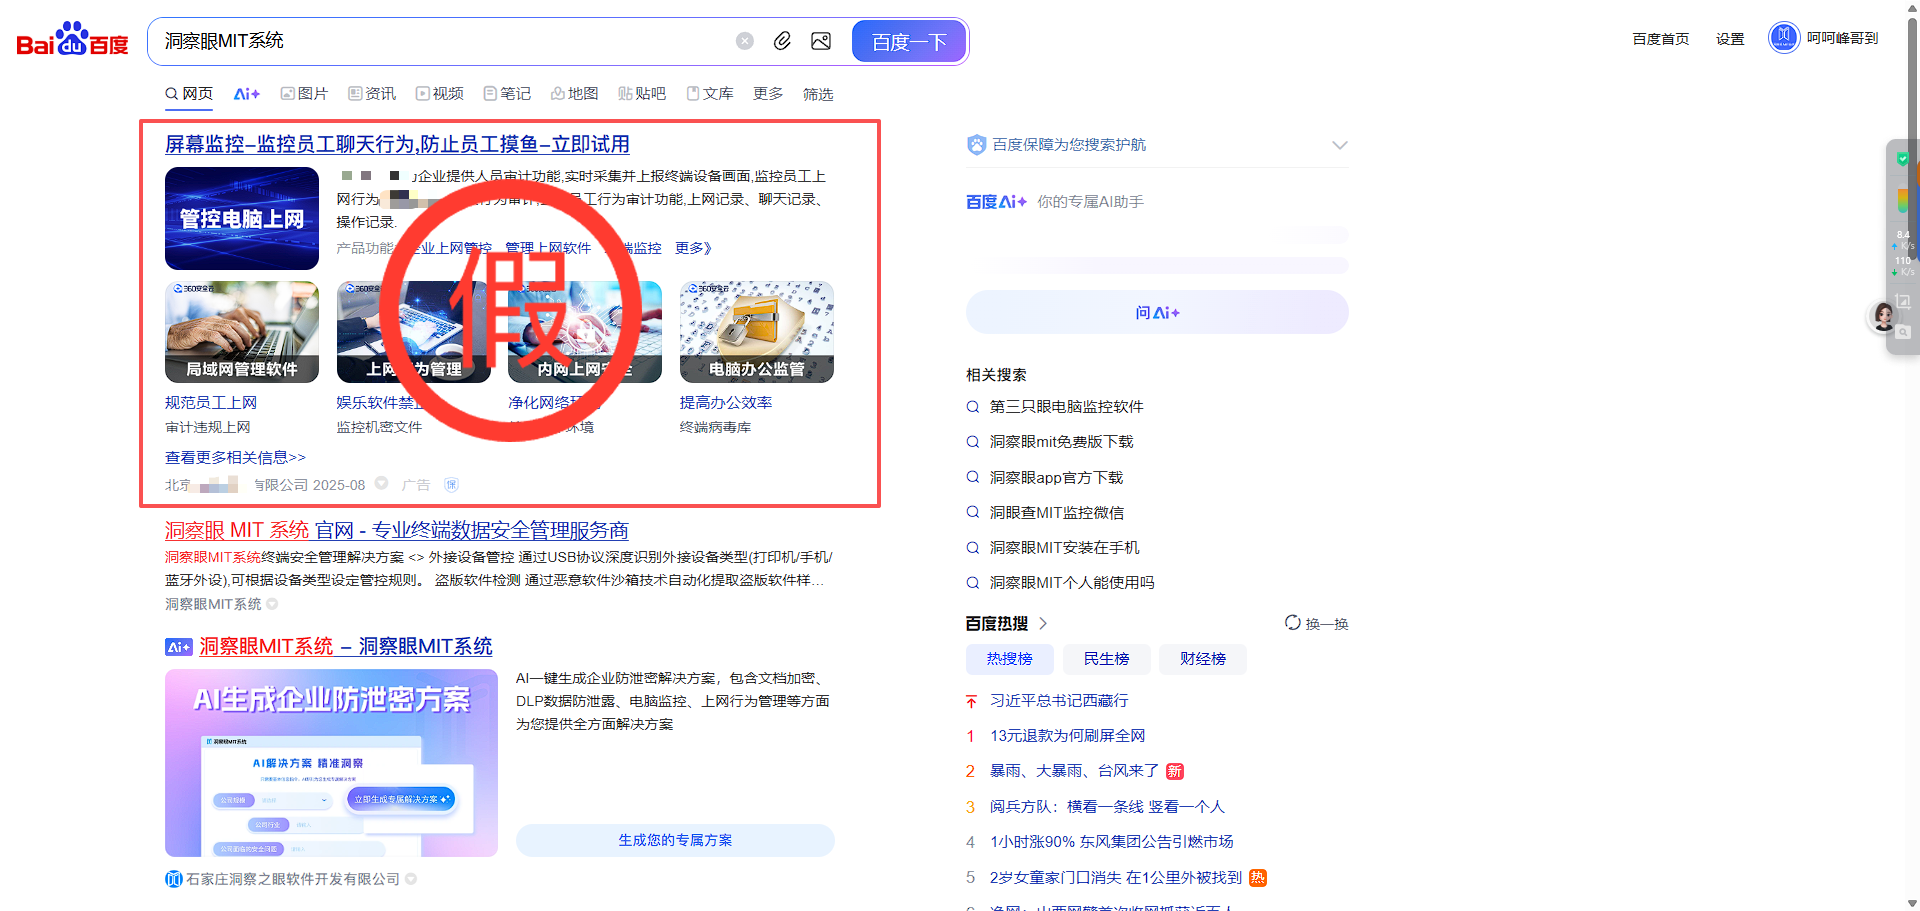The width and height of the screenshot is (1920, 911).
Task: Click the search input field
Action: (440, 41)
